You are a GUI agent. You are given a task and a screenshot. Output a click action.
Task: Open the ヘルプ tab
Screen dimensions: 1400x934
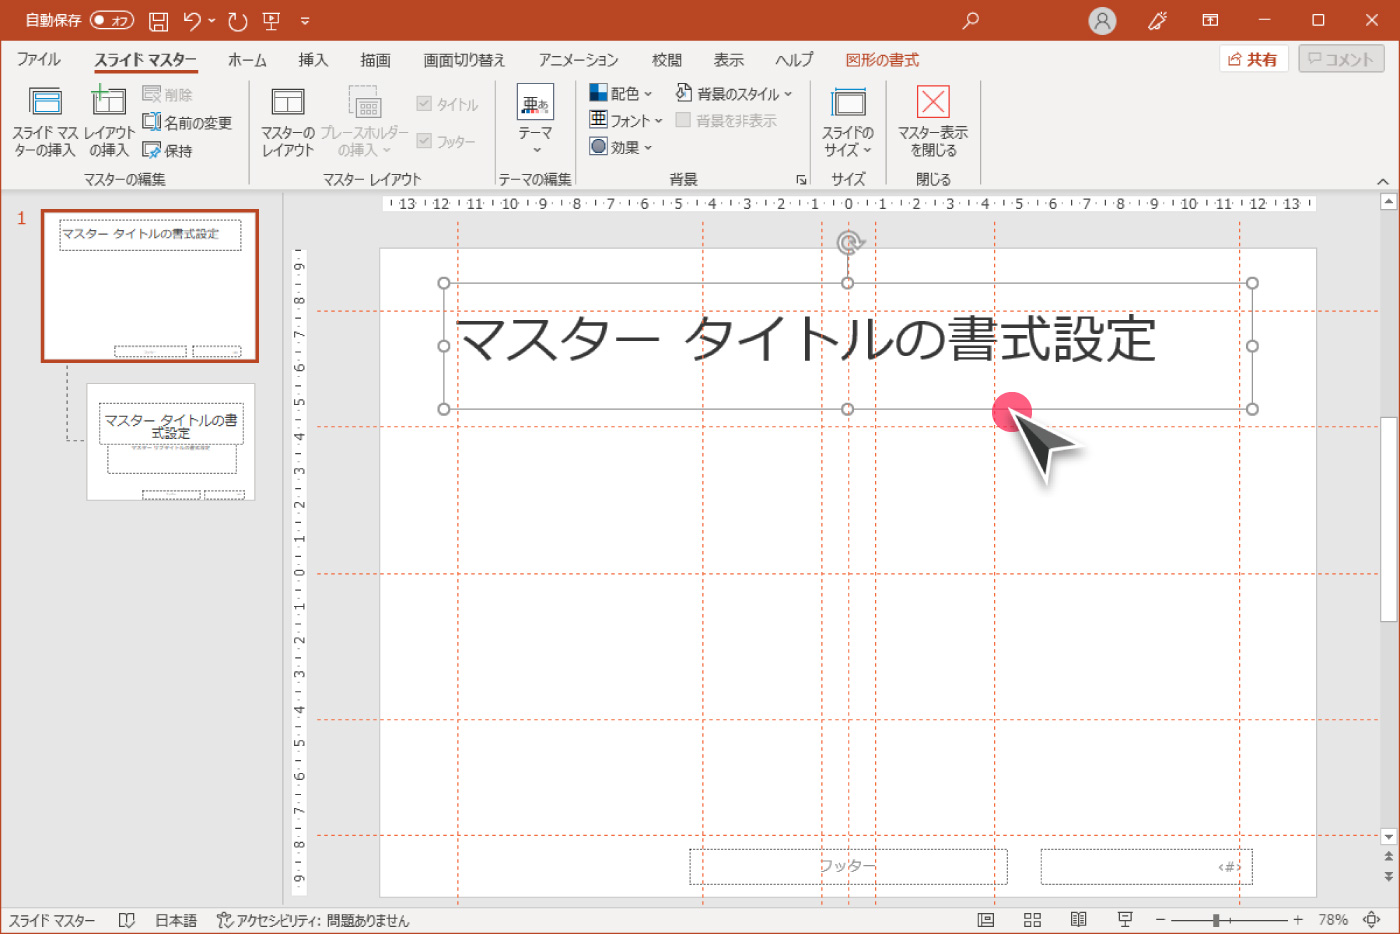794,60
